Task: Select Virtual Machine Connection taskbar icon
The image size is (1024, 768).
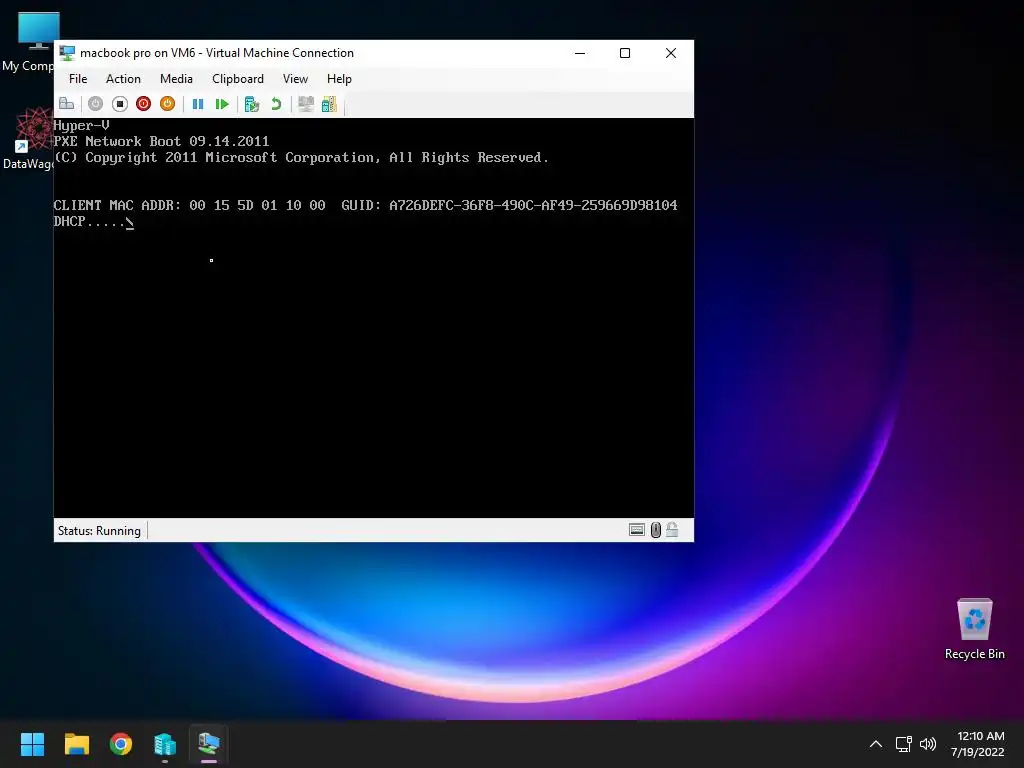Action: [x=209, y=744]
